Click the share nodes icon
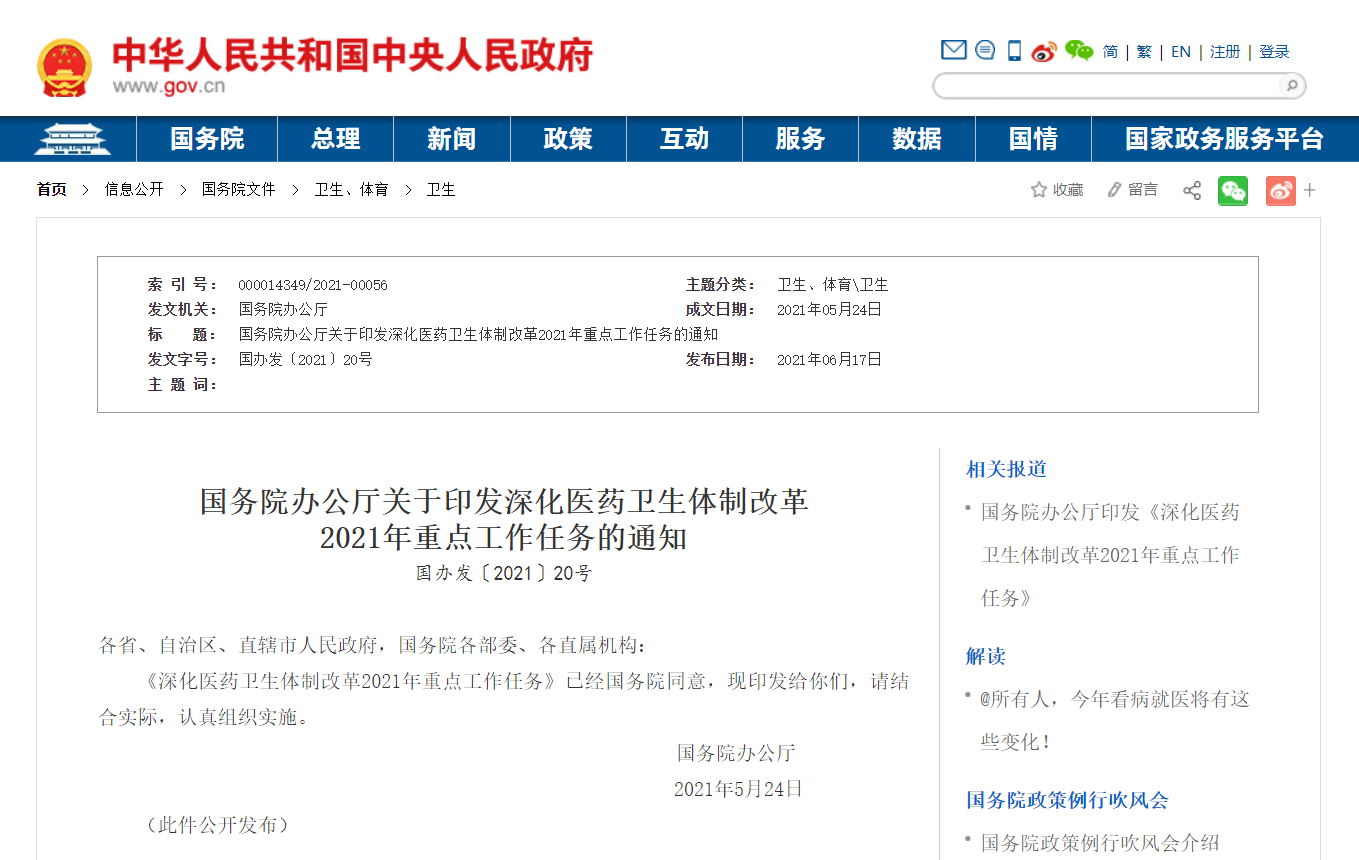Screen dimensions: 1359x860 tap(1192, 190)
